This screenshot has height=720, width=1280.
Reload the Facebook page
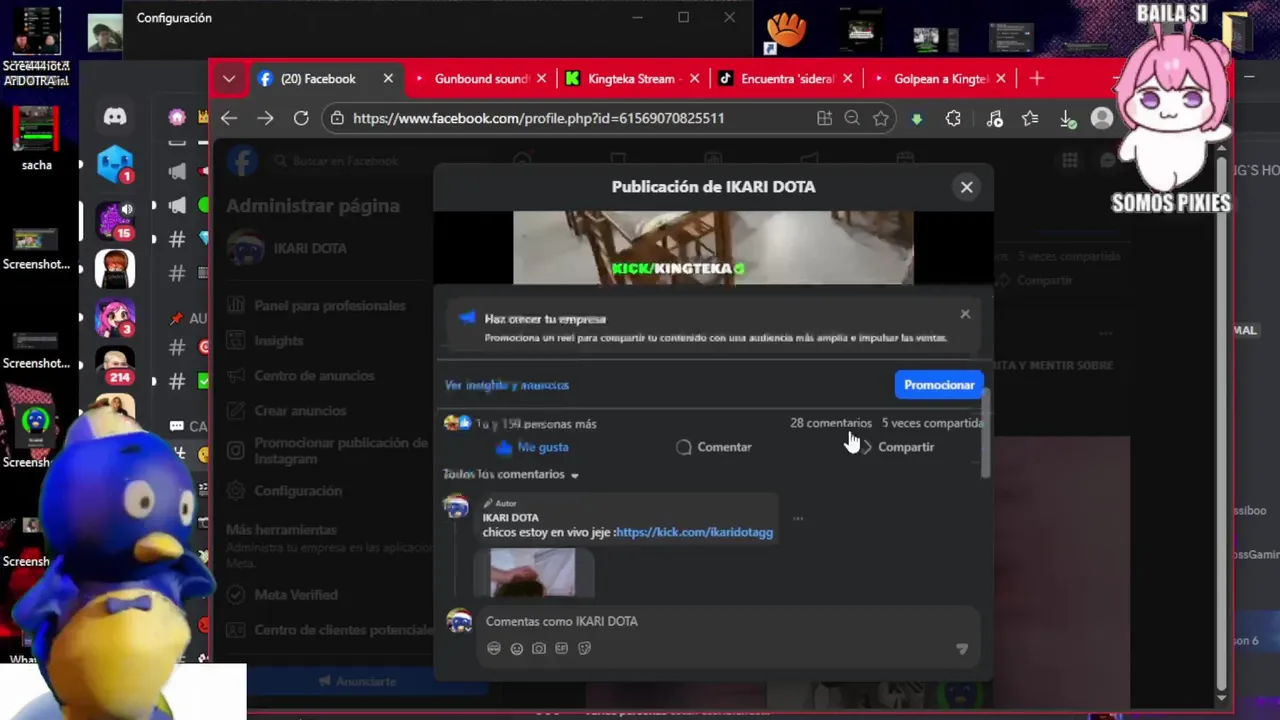coord(301,118)
